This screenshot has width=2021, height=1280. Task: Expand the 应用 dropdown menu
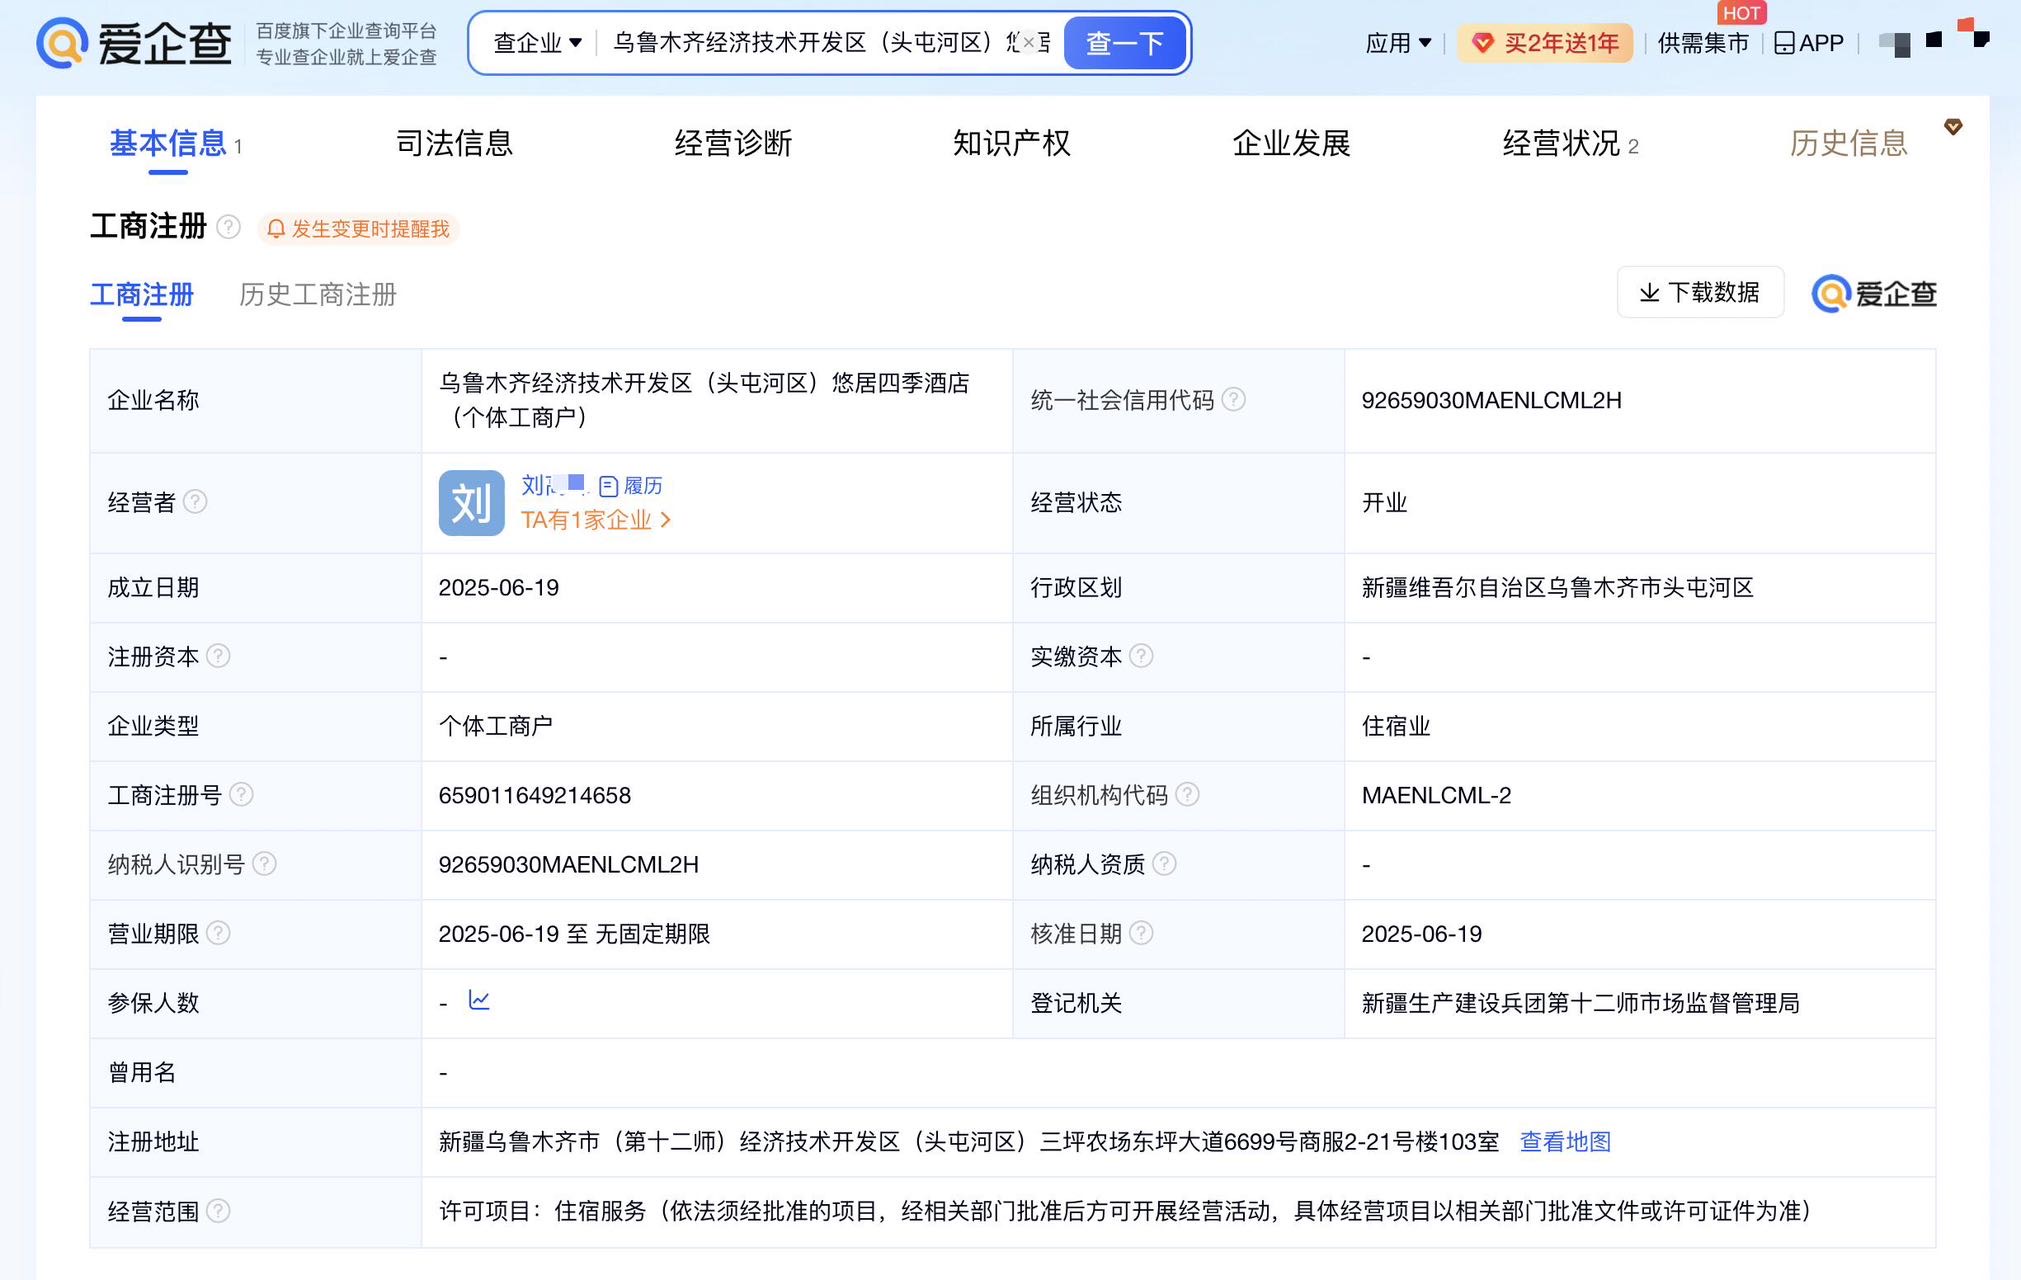point(1398,43)
